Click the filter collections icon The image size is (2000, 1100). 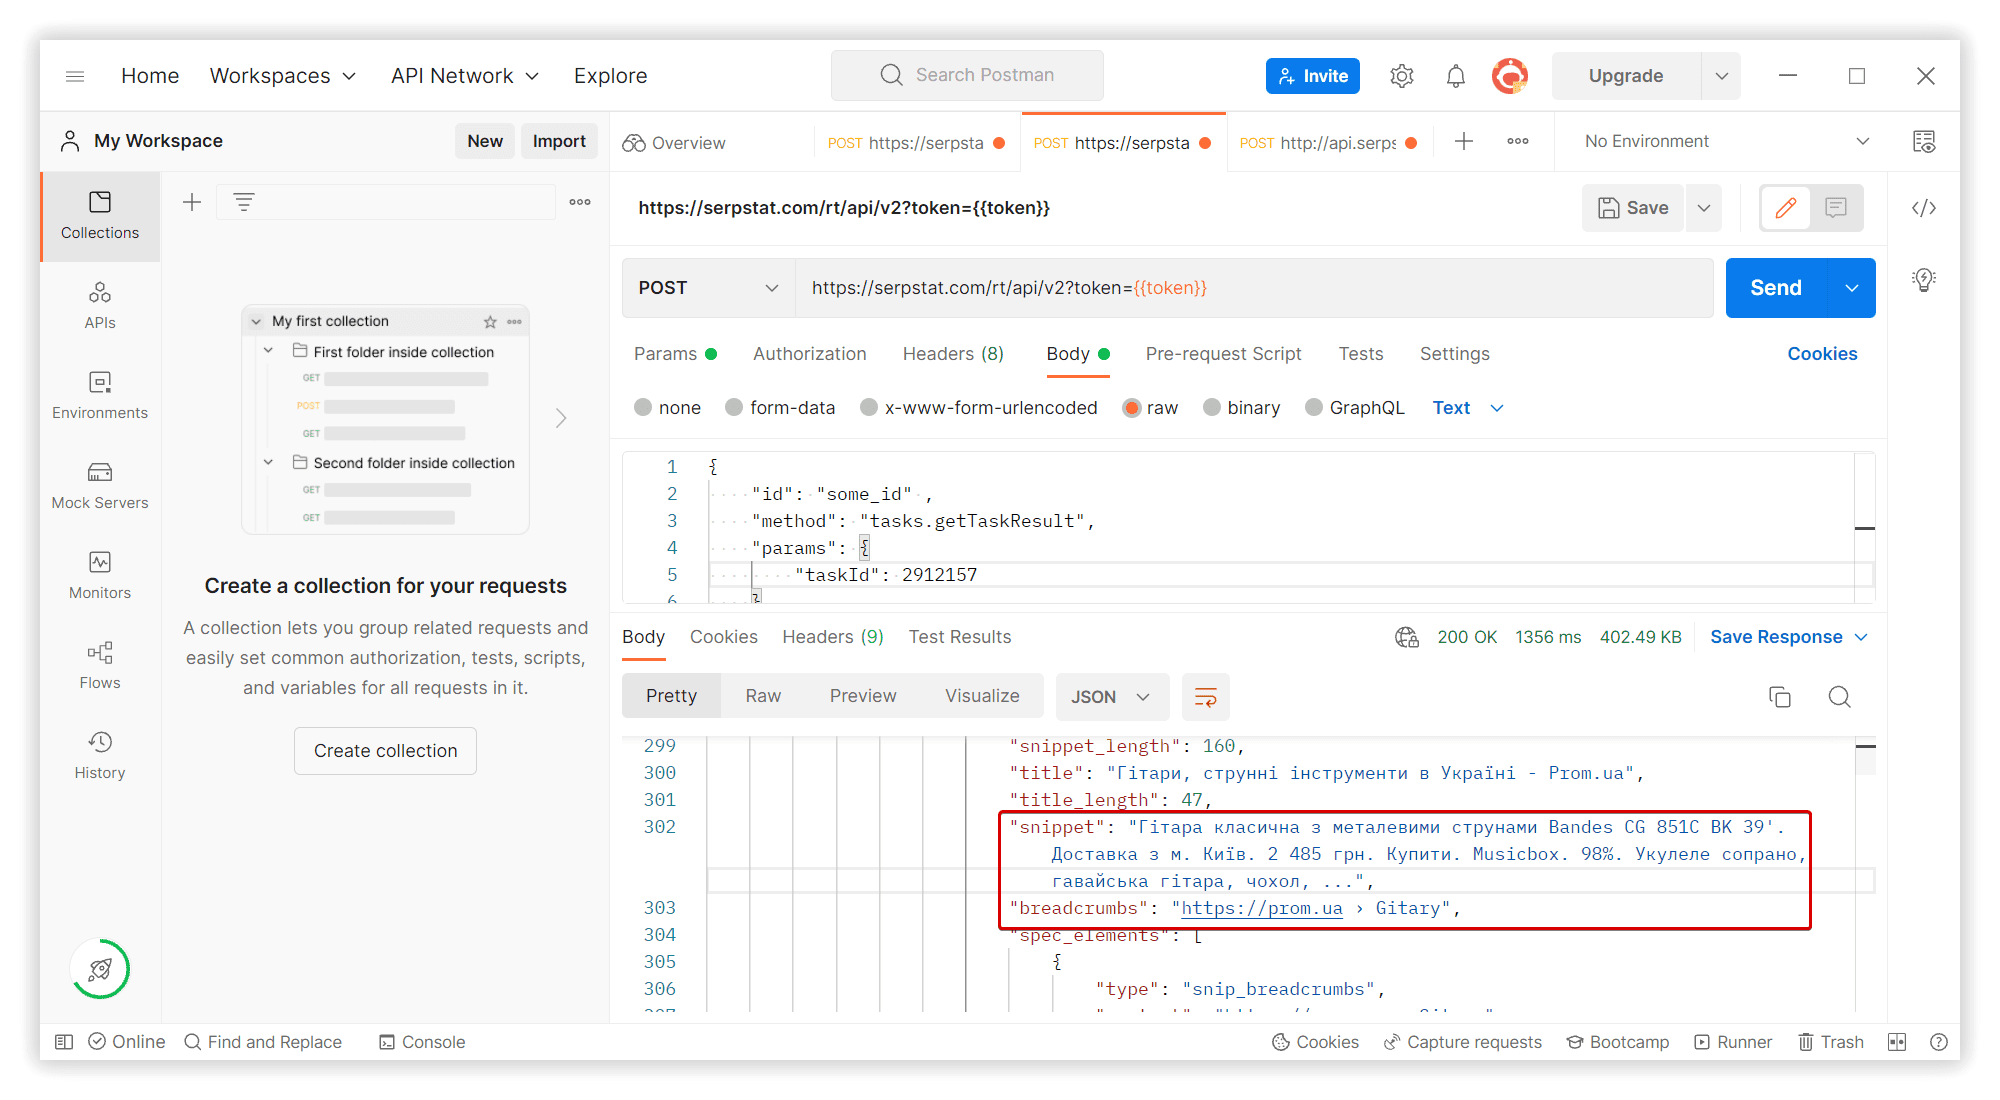244,202
